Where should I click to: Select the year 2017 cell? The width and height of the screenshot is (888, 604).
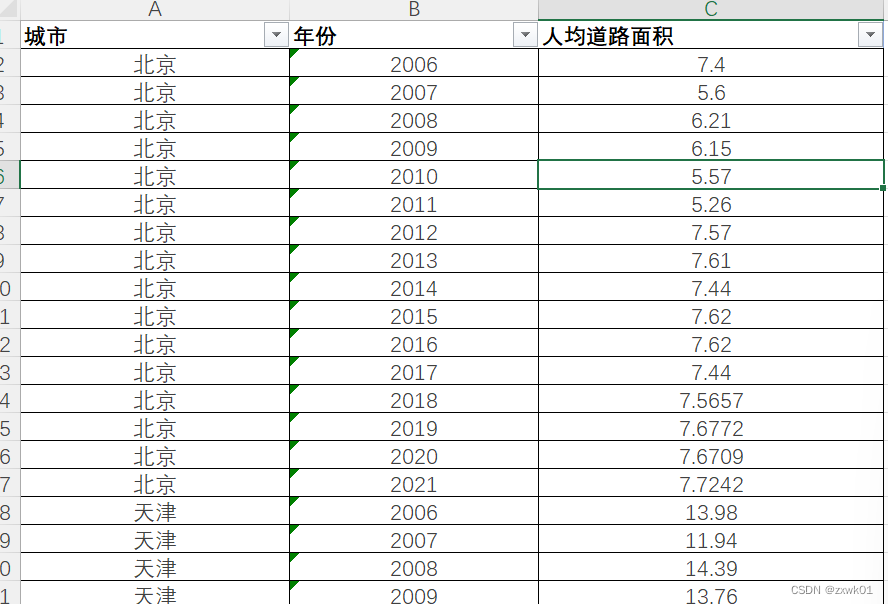pyautogui.click(x=414, y=371)
